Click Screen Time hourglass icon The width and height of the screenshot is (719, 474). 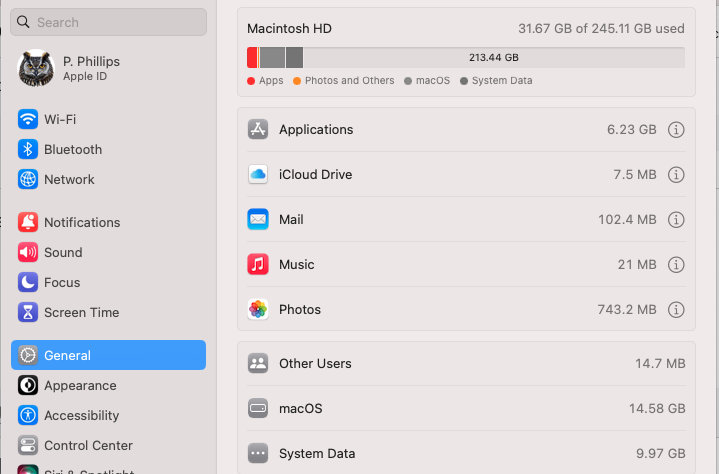tap(28, 313)
